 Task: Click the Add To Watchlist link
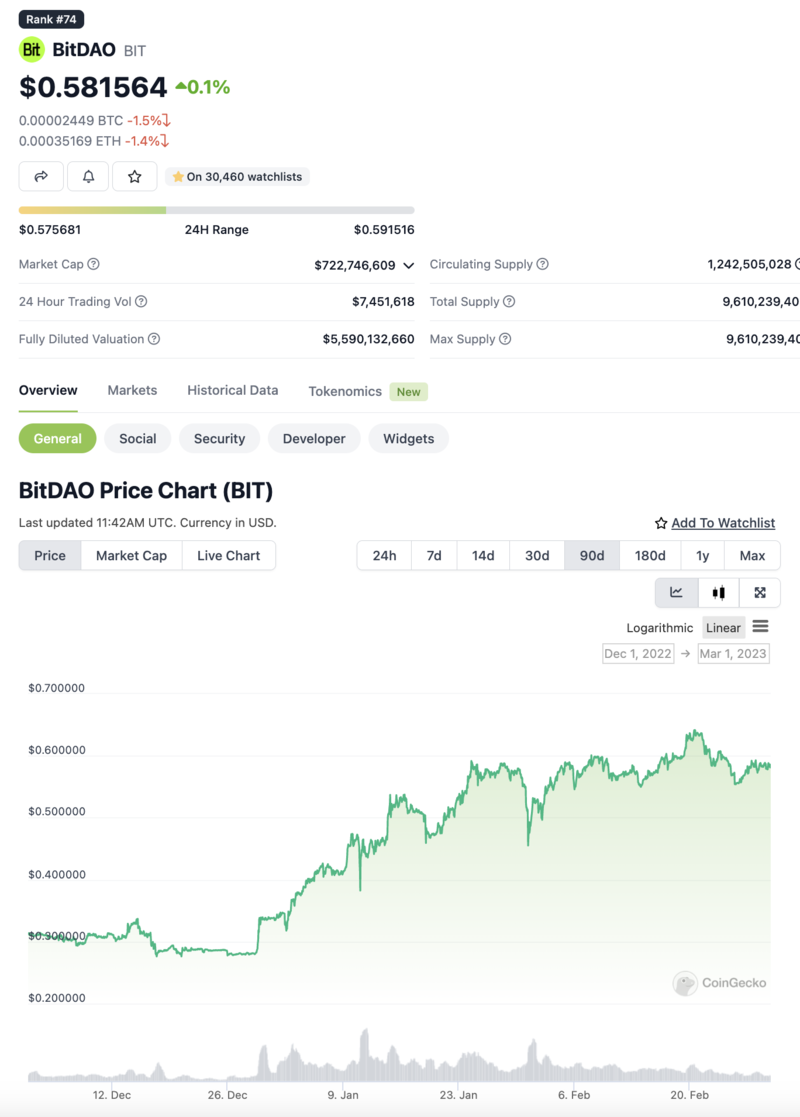722,523
